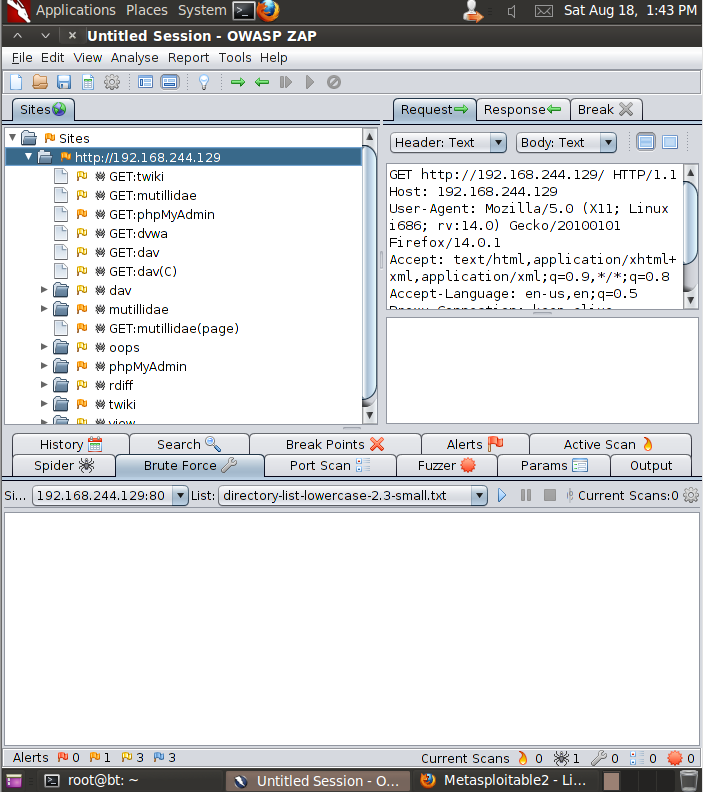Open the Header: Text dropdown
The width and height of the screenshot is (704, 792).
[x=449, y=143]
